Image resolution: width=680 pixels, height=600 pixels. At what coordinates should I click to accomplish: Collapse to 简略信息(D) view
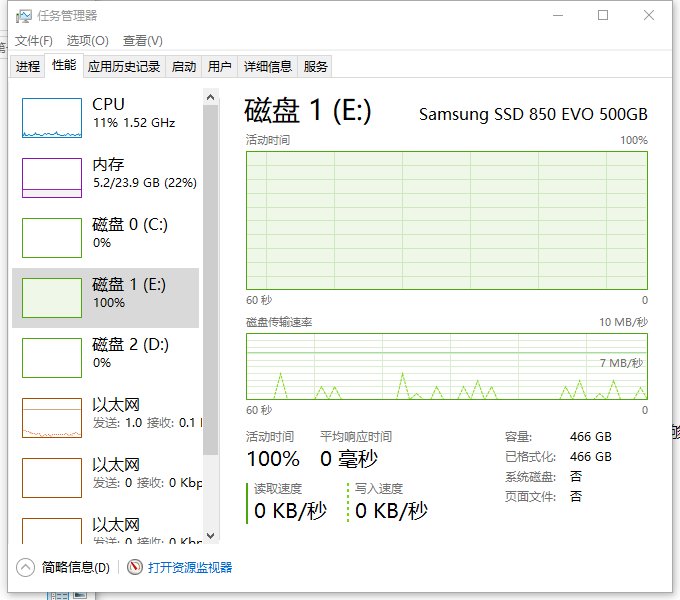pyautogui.click(x=75, y=567)
